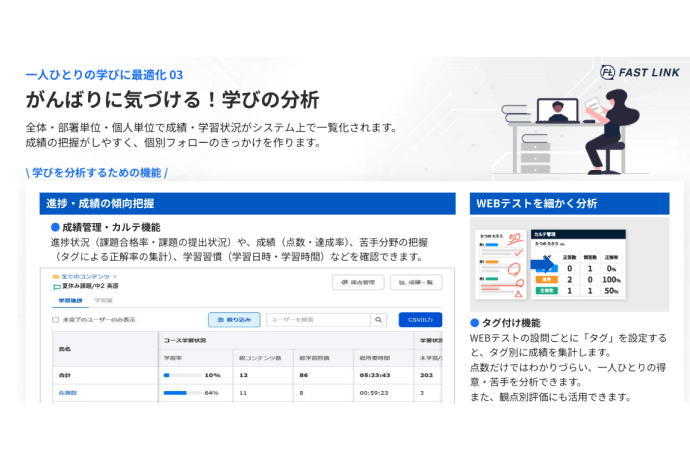Click the WEBテストを細かく分析 header bar

click(x=569, y=203)
